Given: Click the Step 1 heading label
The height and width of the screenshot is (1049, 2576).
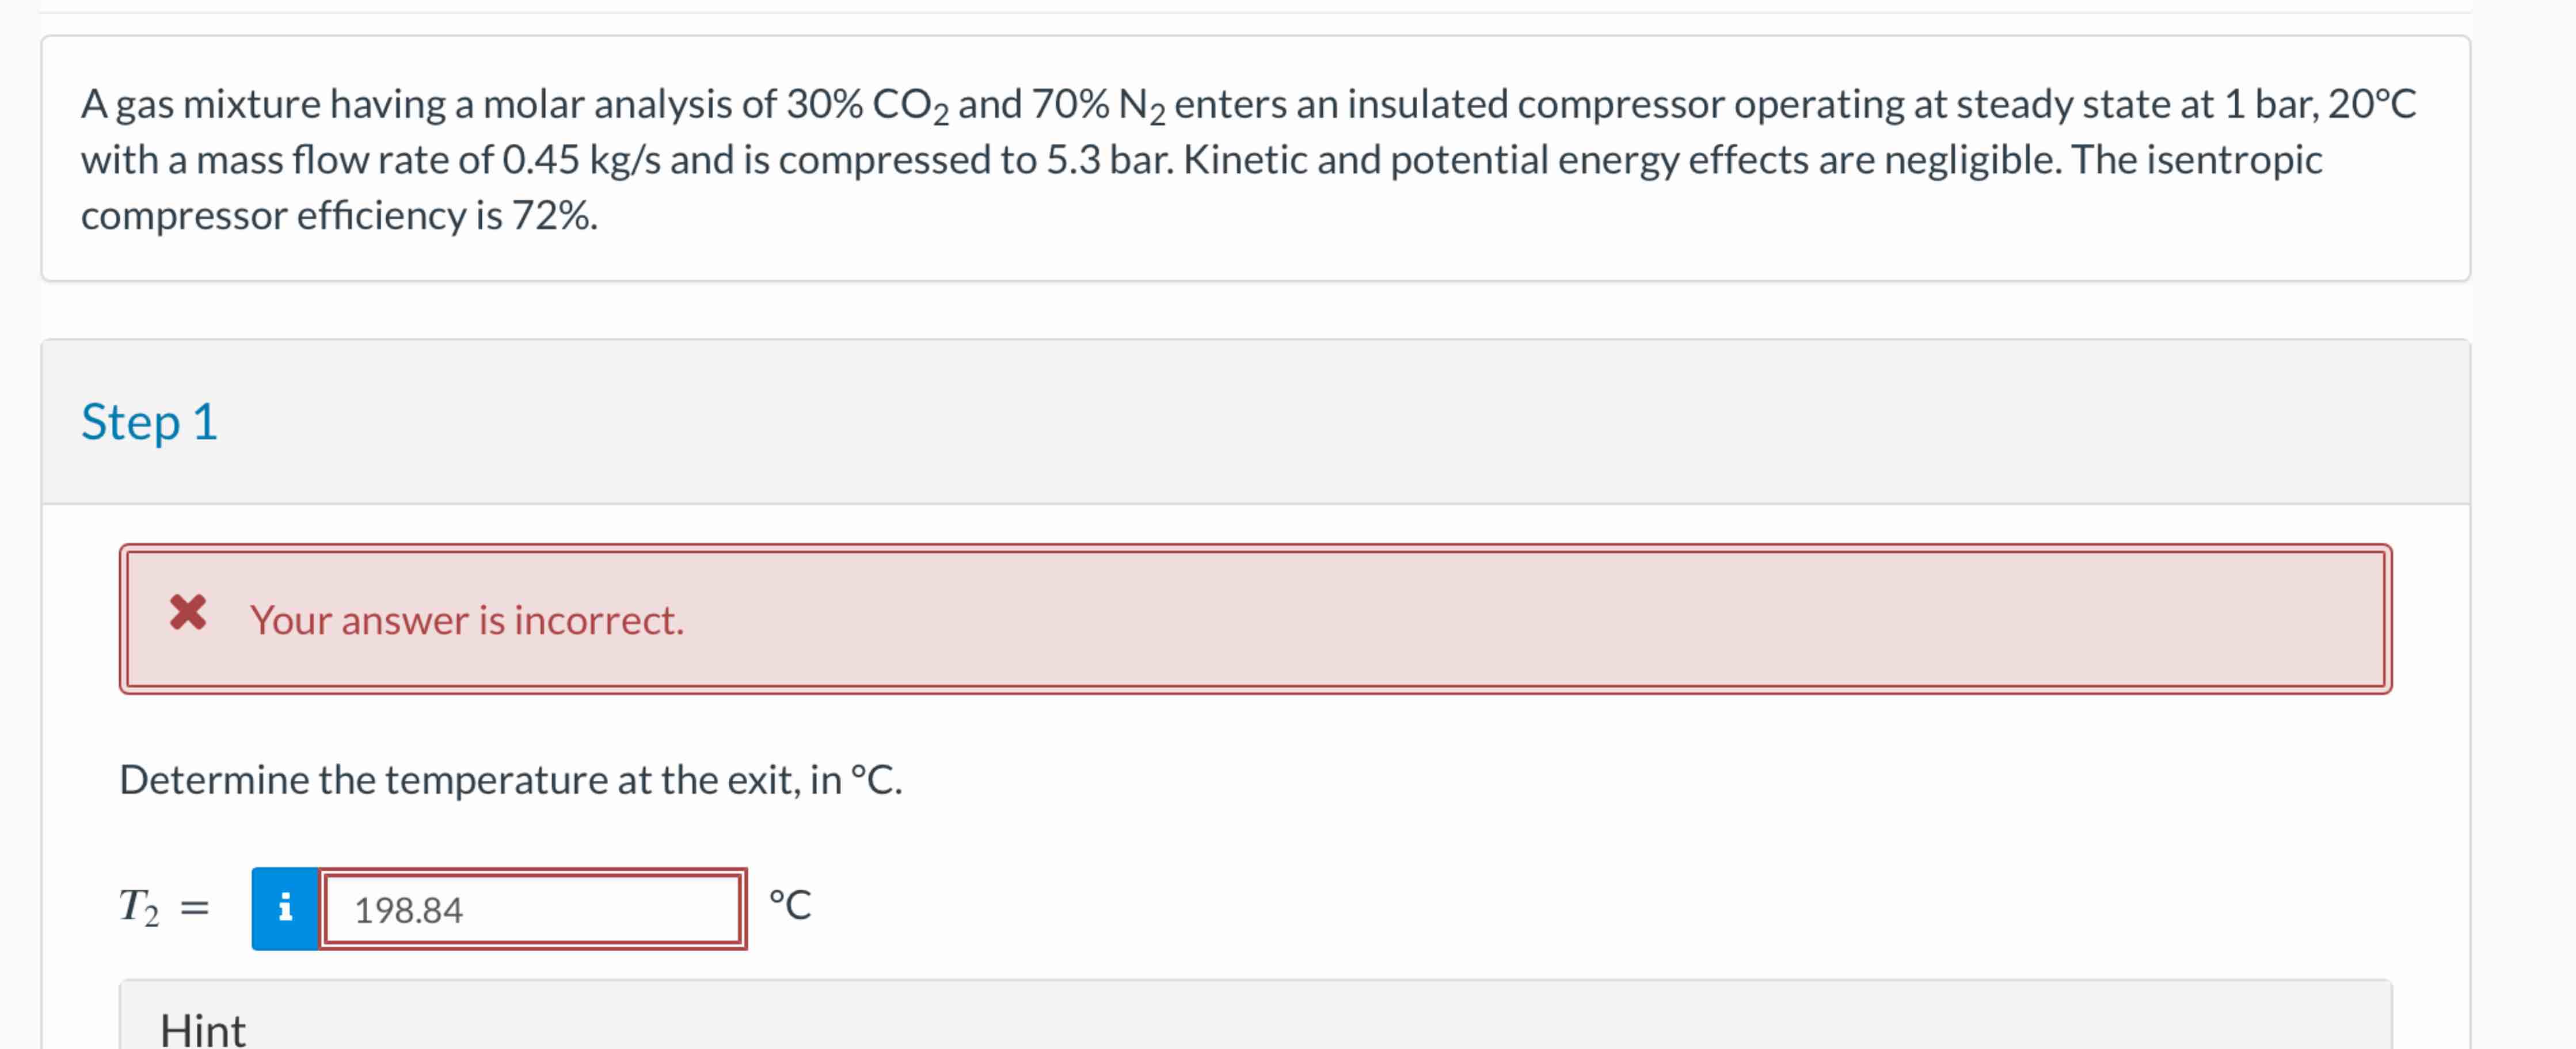Looking at the screenshot, I should 150,421.
